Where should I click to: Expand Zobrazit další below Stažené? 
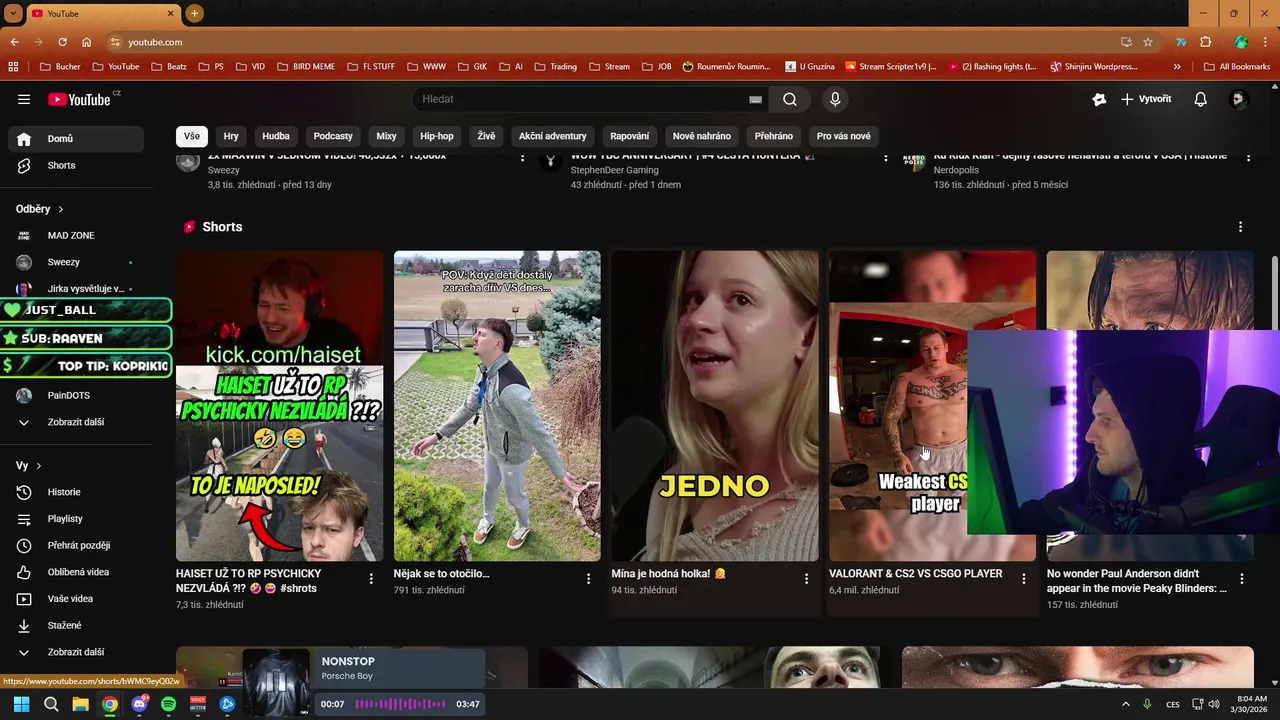(x=76, y=652)
